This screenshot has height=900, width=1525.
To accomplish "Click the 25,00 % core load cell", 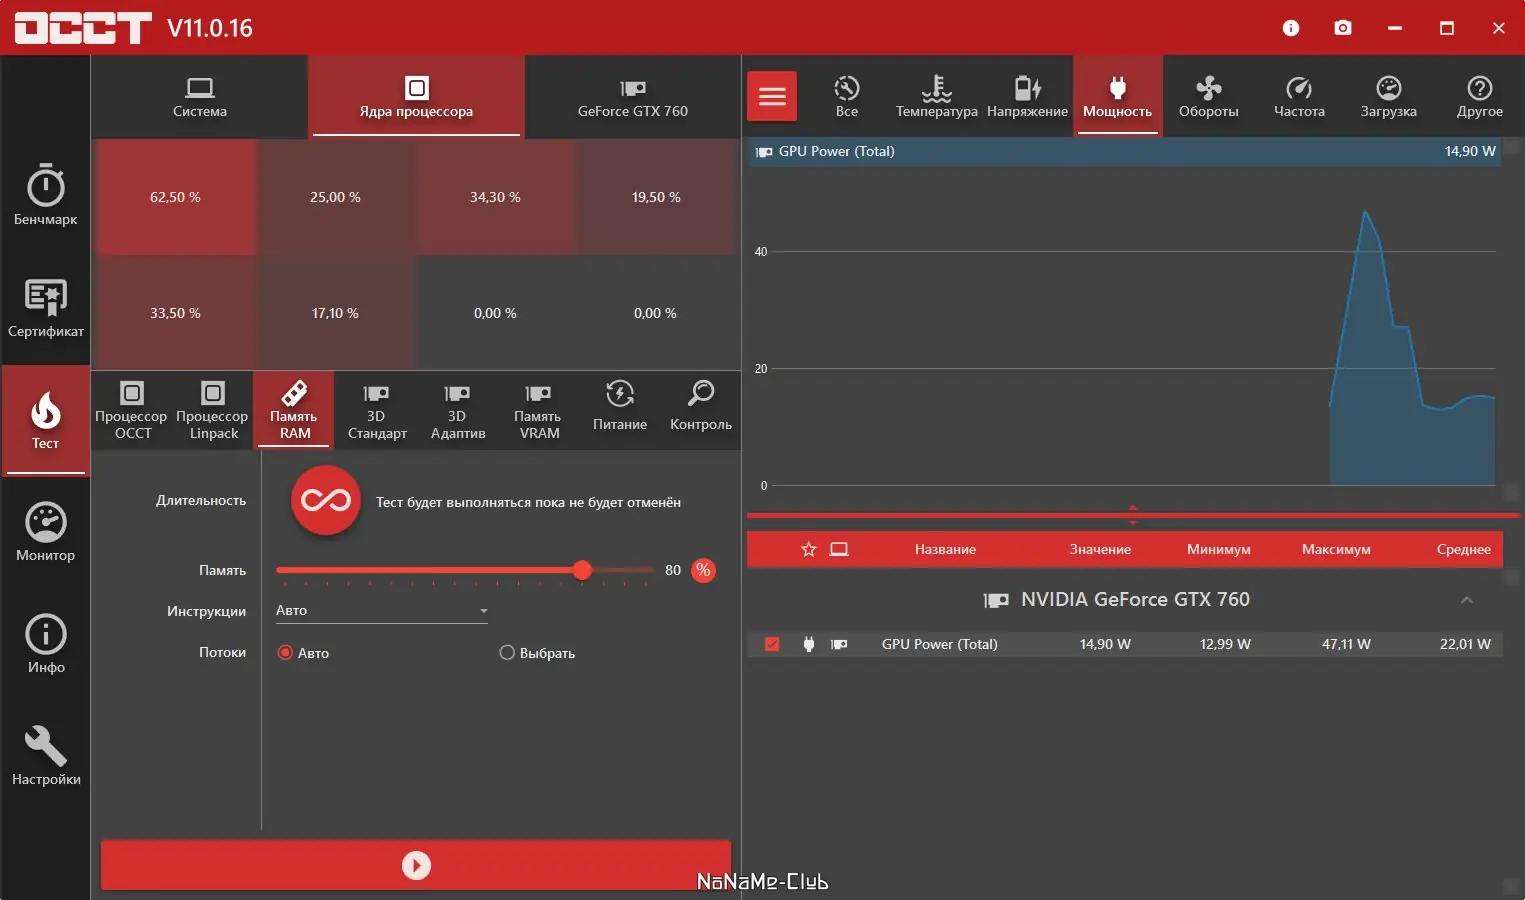I will point(335,197).
